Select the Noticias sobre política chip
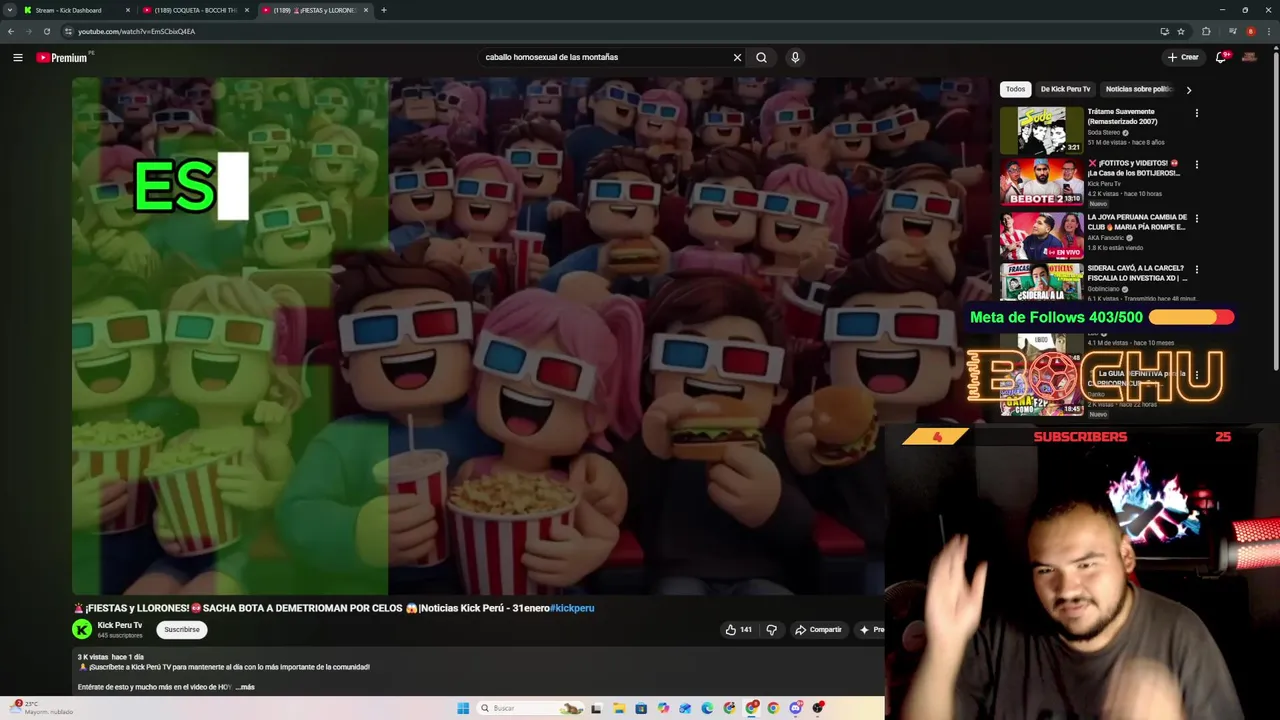Image resolution: width=1280 pixels, height=720 pixels. tap(1138, 89)
